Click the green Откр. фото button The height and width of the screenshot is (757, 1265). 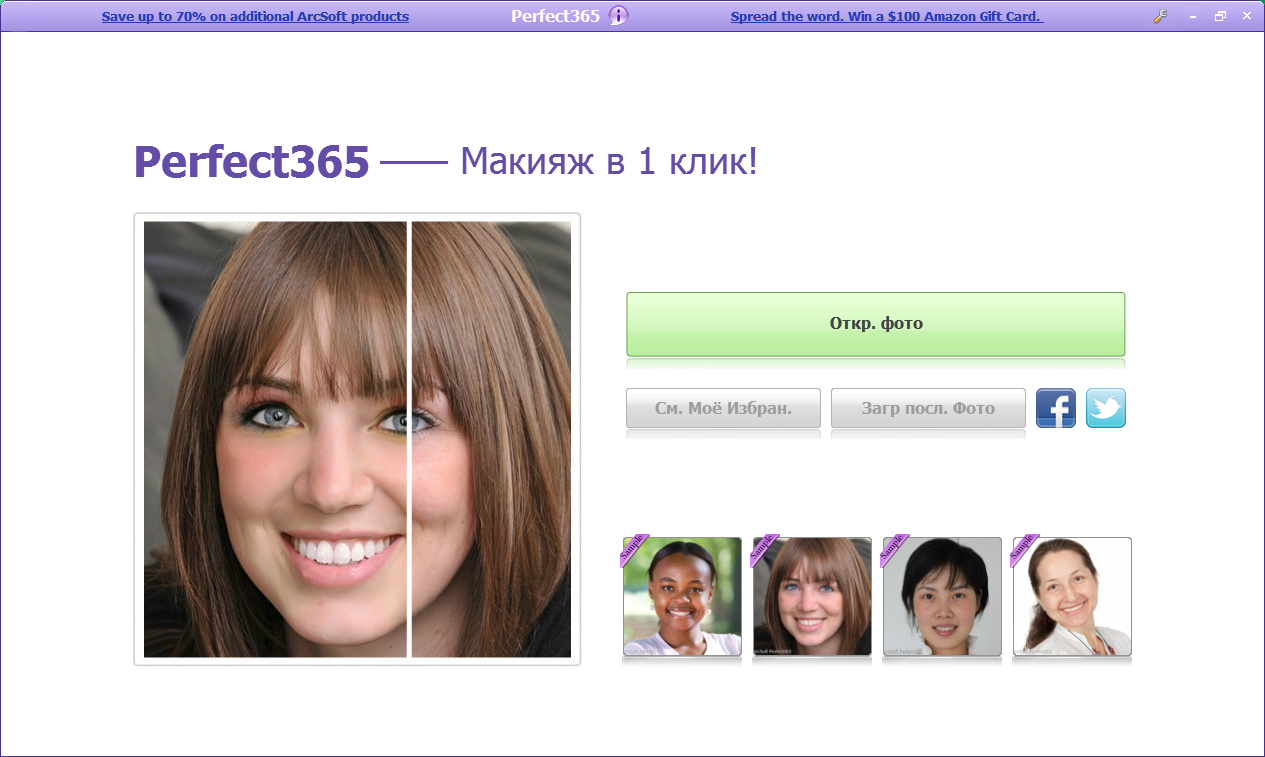pos(875,324)
